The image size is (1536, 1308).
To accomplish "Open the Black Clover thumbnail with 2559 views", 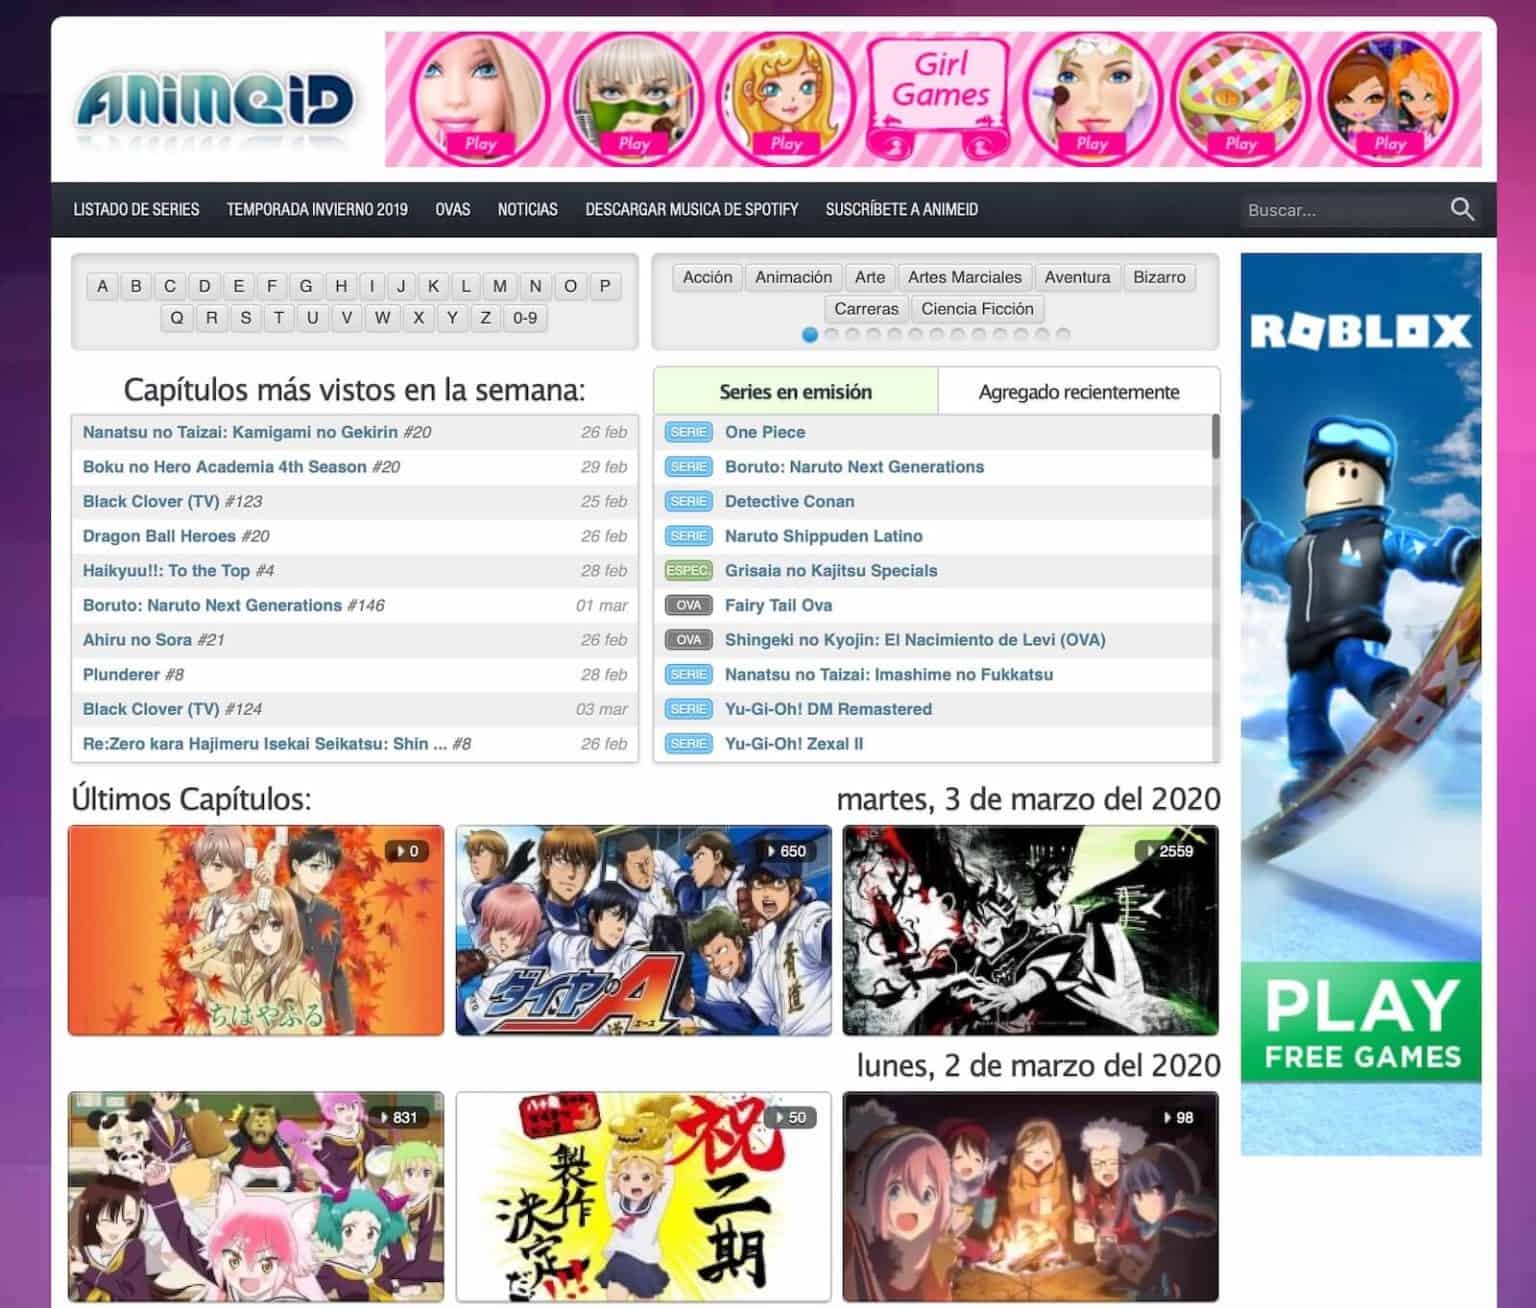I will tap(1030, 930).
